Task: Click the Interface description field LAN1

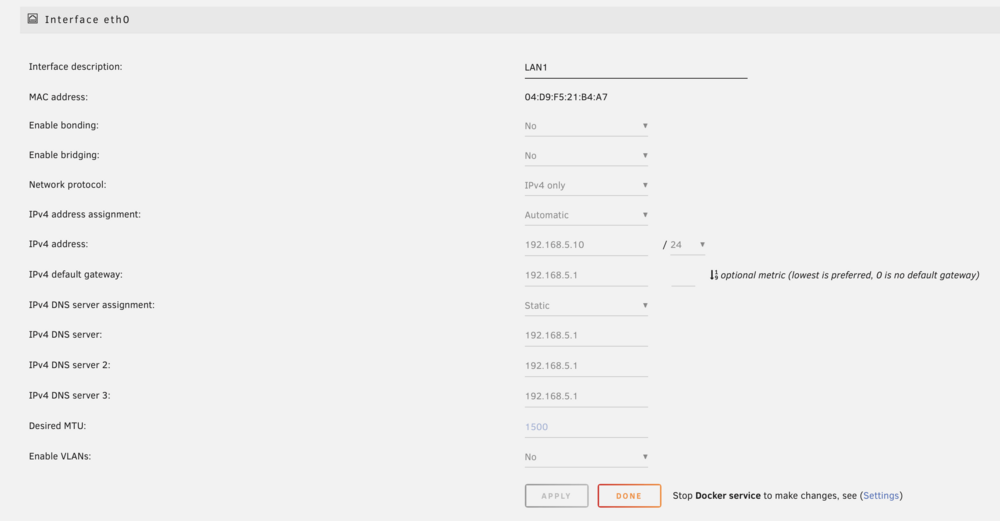Action: tap(635, 68)
